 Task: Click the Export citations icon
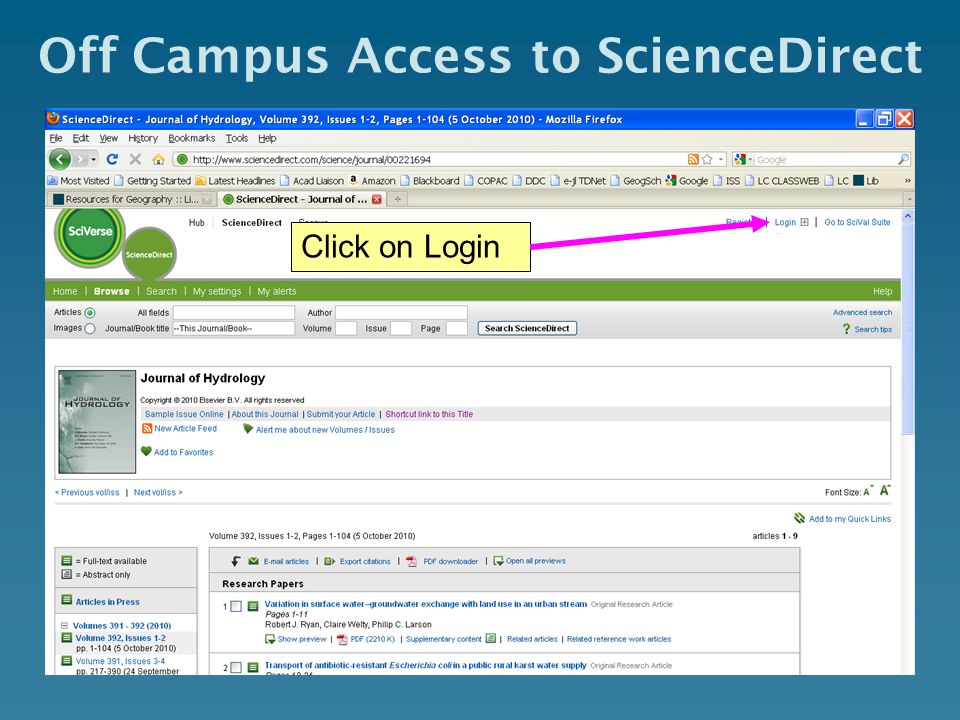click(x=329, y=561)
